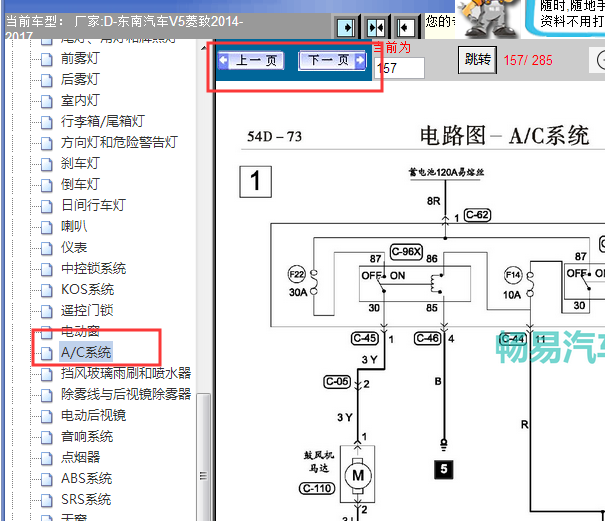The height and width of the screenshot is (521, 605).
Task: Click document icon beside 刹车灯
Action: pyautogui.click(x=47, y=164)
